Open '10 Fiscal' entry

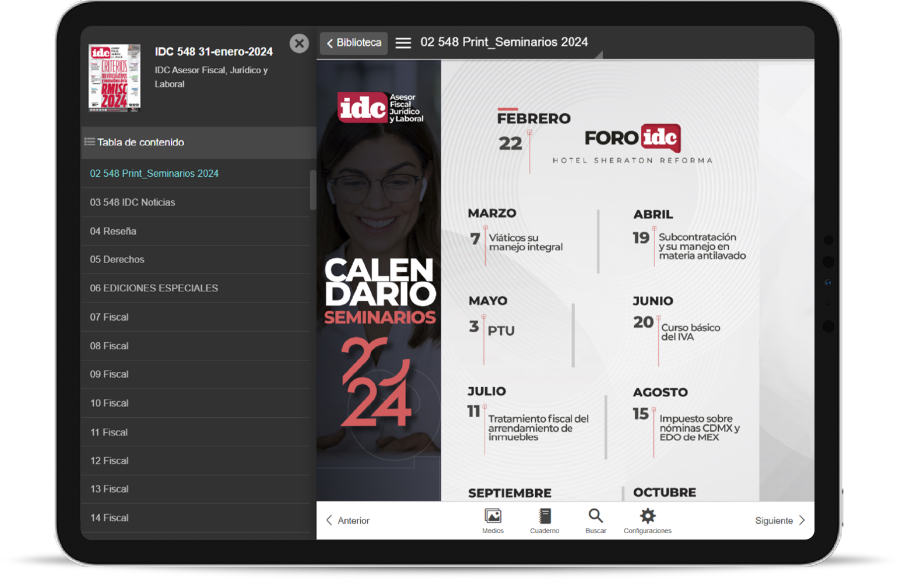point(196,403)
